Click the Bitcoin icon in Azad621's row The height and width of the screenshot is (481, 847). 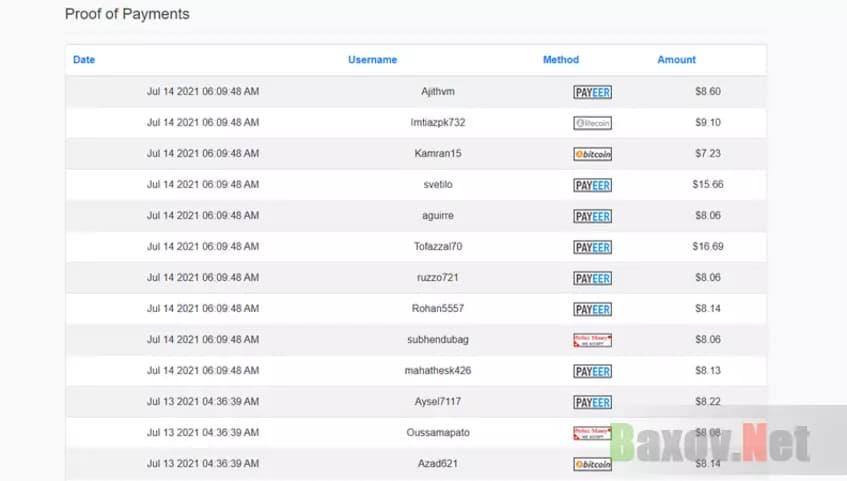point(592,464)
